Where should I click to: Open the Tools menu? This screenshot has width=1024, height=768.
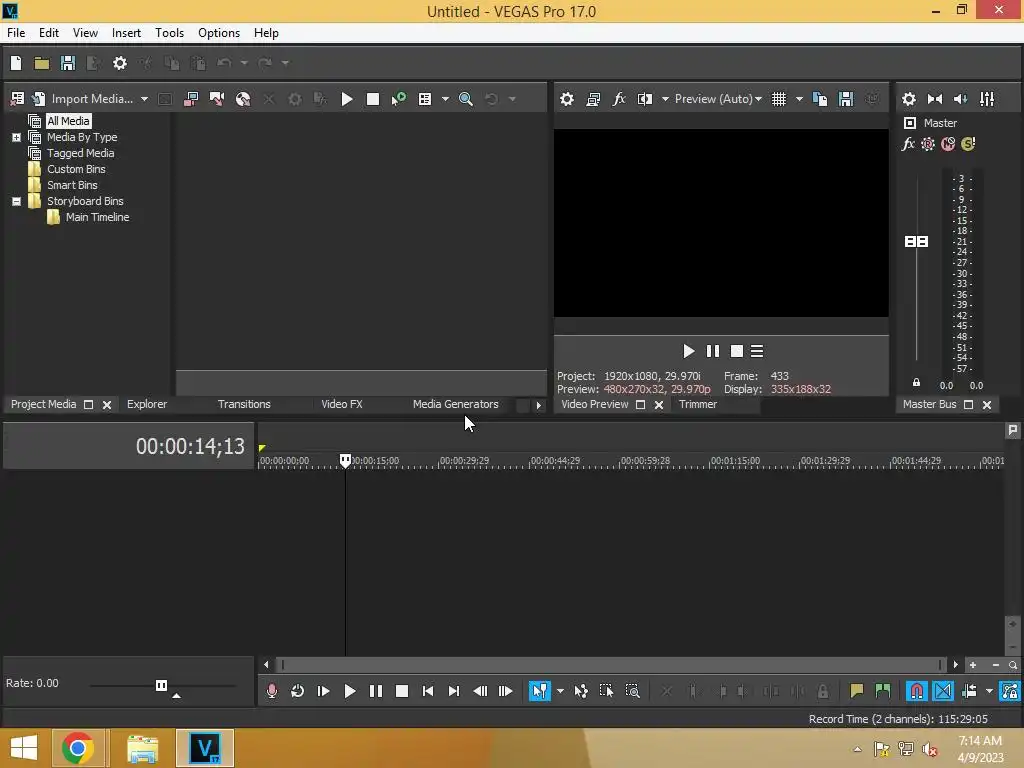point(169,33)
